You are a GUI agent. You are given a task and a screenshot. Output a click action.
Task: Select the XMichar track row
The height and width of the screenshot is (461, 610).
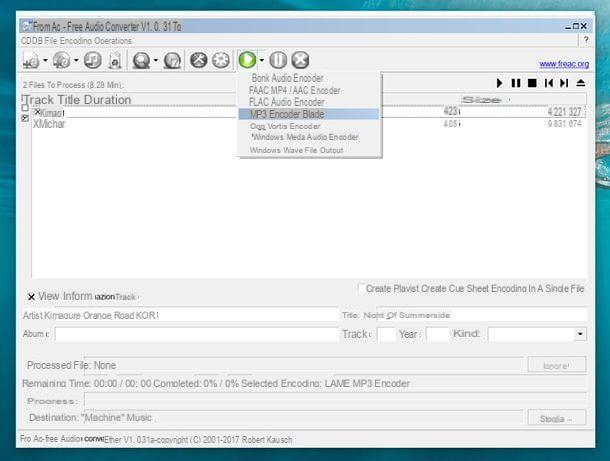tap(308, 124)
